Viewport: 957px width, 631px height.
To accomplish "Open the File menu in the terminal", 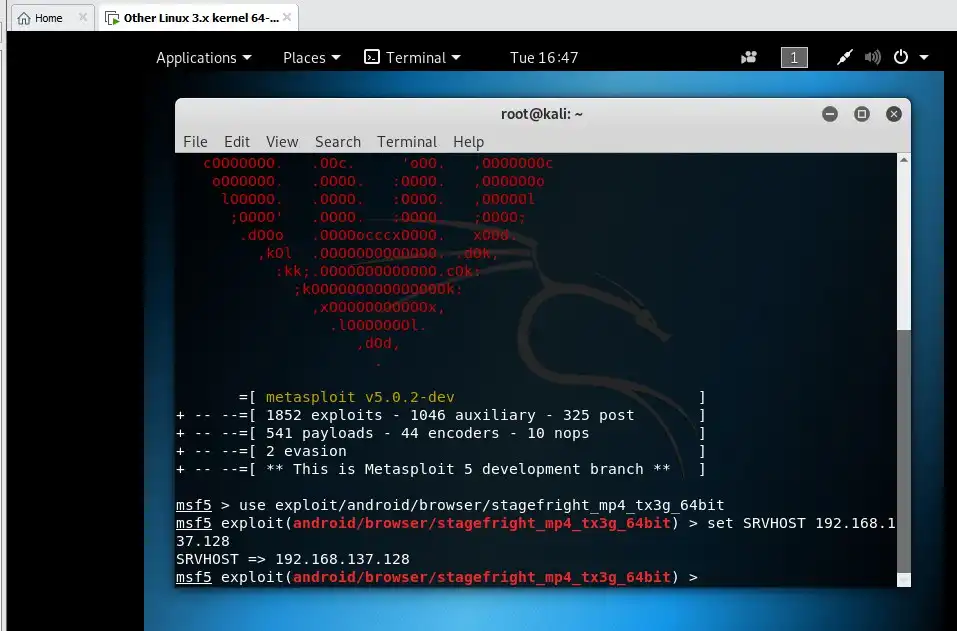I will pos(195,142).
